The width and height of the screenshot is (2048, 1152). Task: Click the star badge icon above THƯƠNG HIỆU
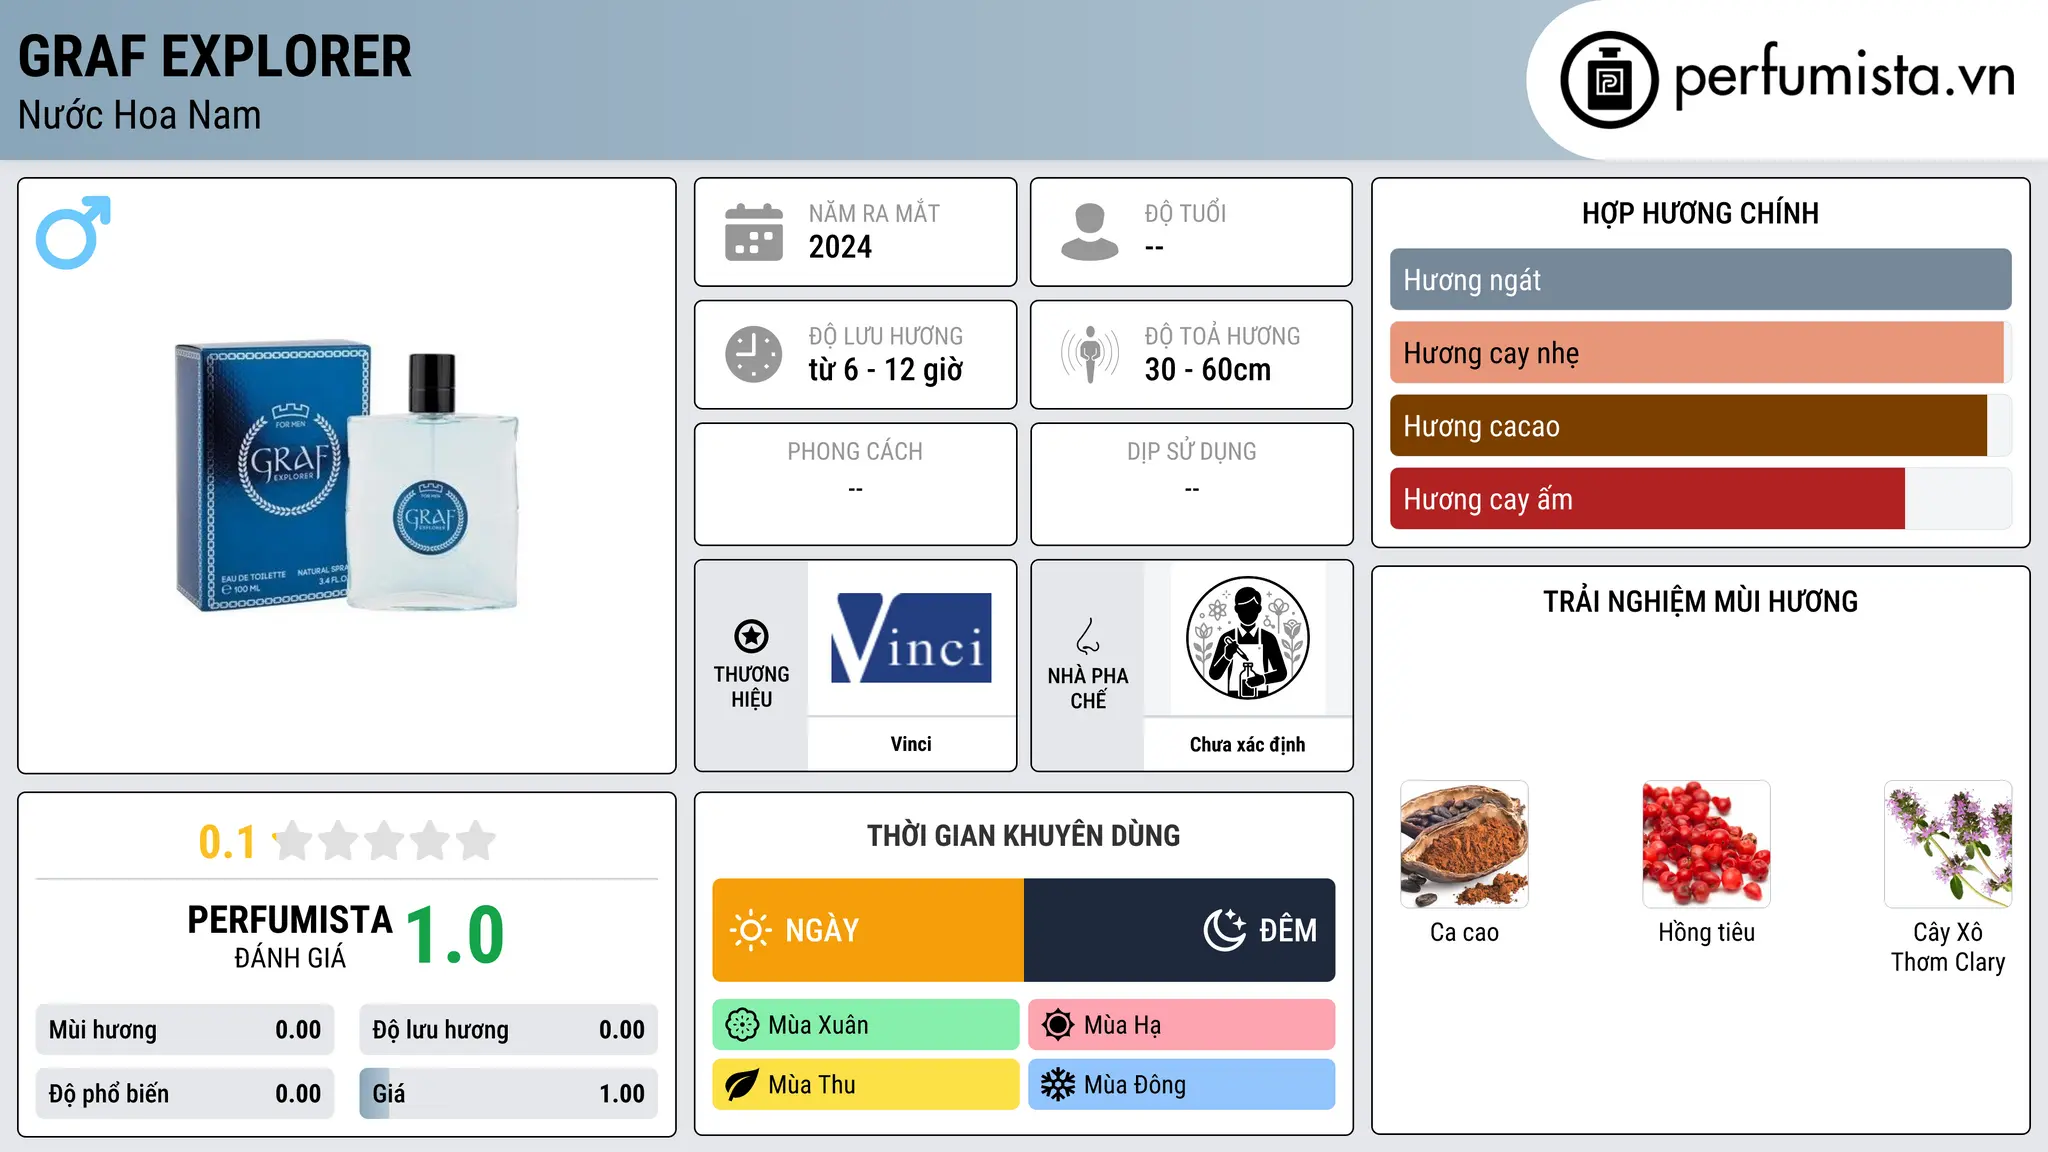pos(751,636)
